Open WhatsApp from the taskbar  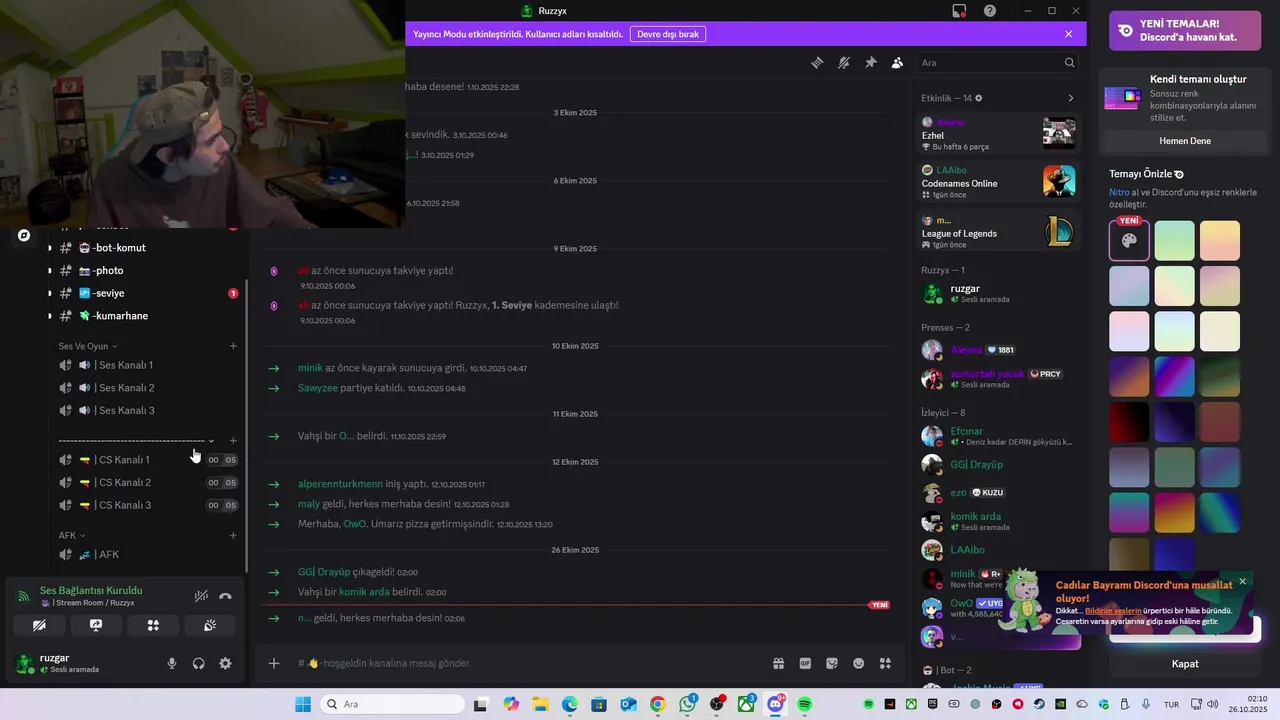[x=687, y=704]
